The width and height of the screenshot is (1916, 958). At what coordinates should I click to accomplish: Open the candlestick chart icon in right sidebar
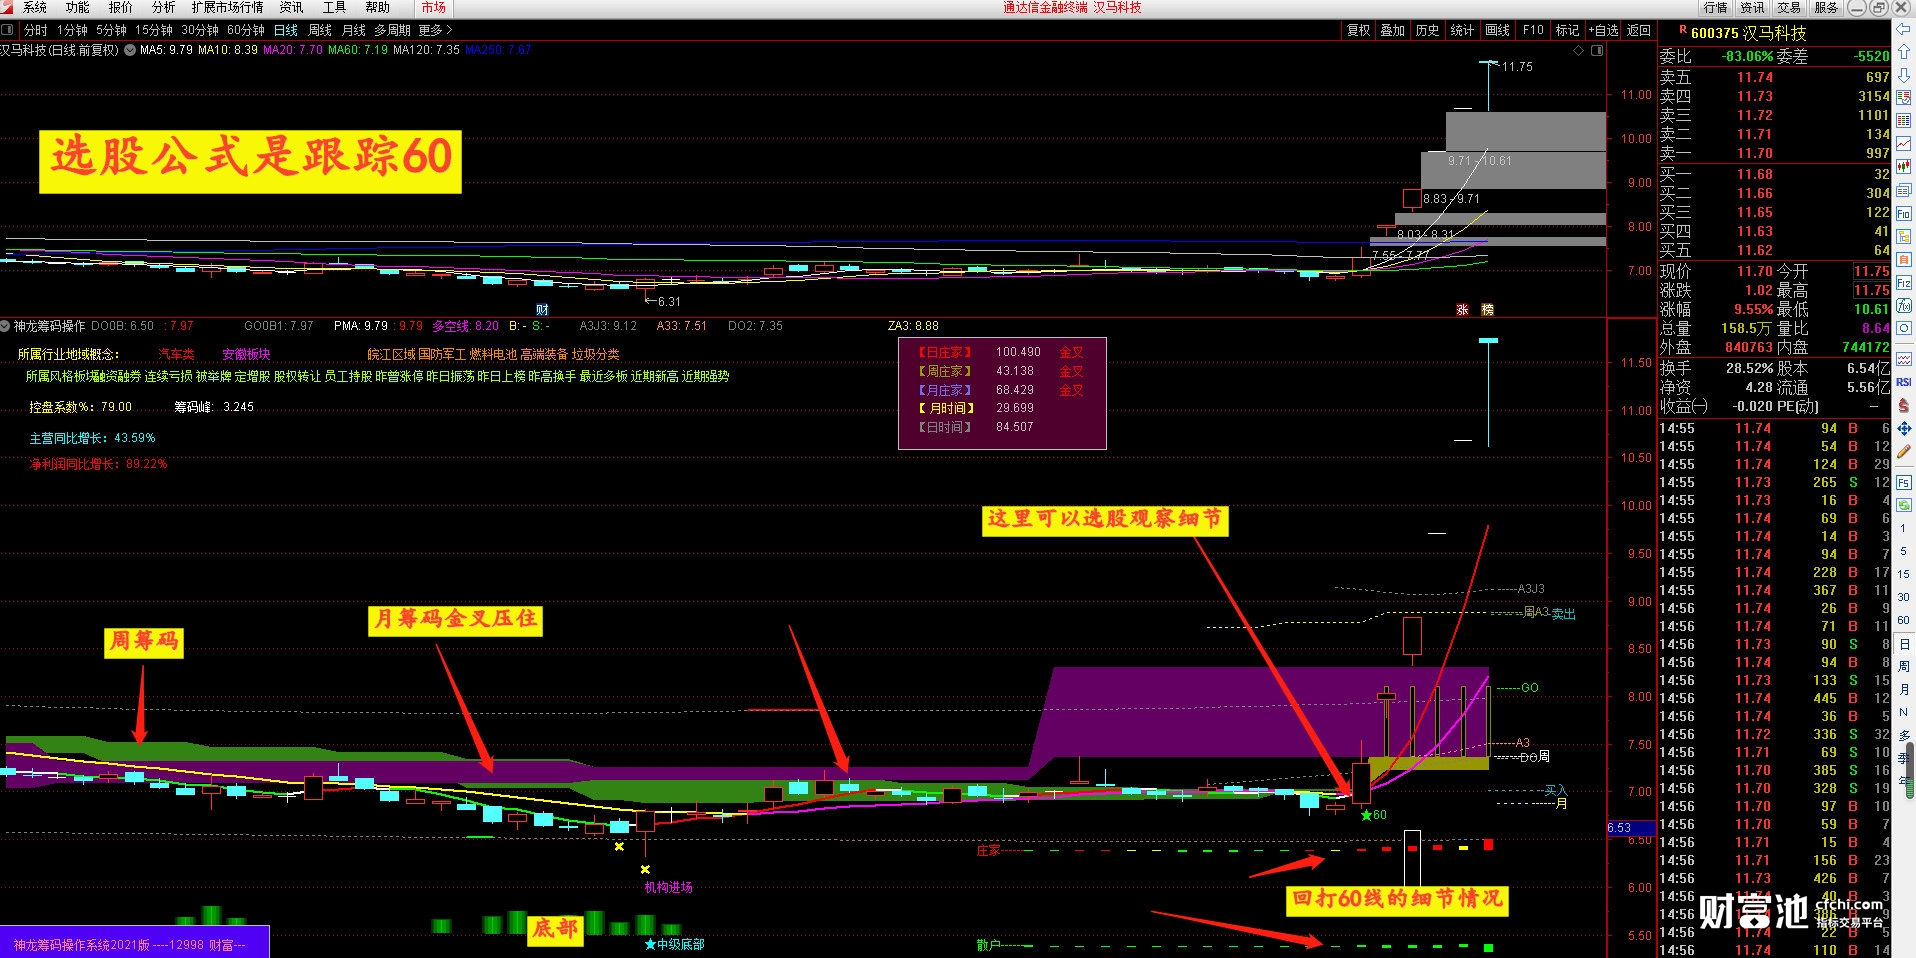pos(1904,166)
